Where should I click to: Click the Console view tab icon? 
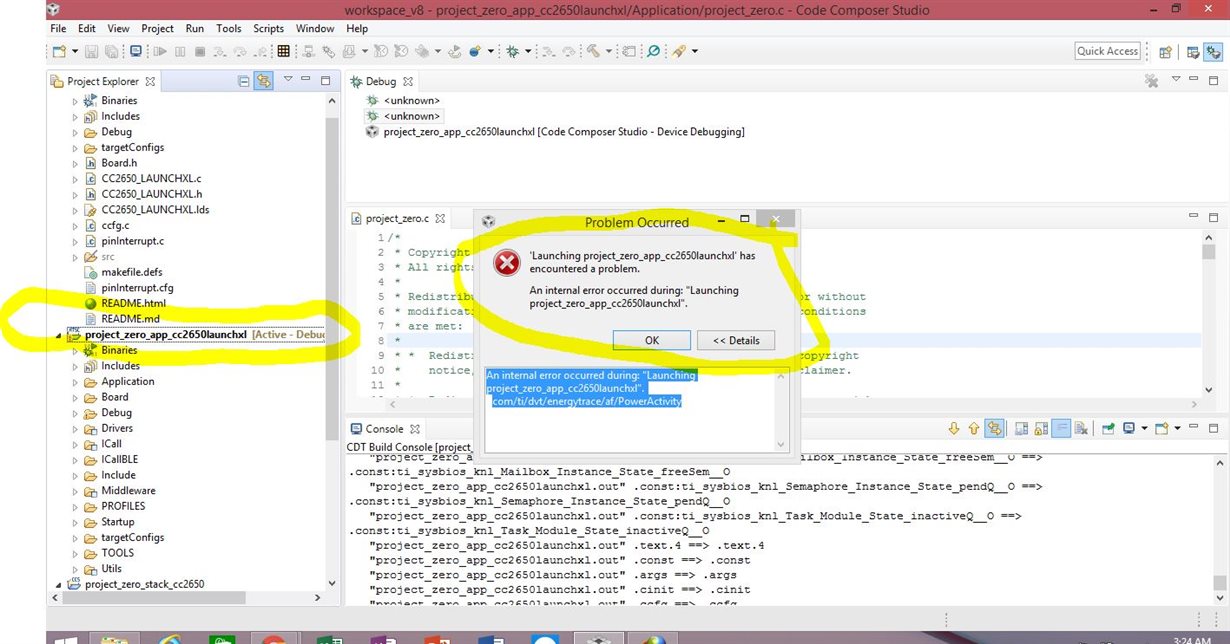tap(356, 428)
